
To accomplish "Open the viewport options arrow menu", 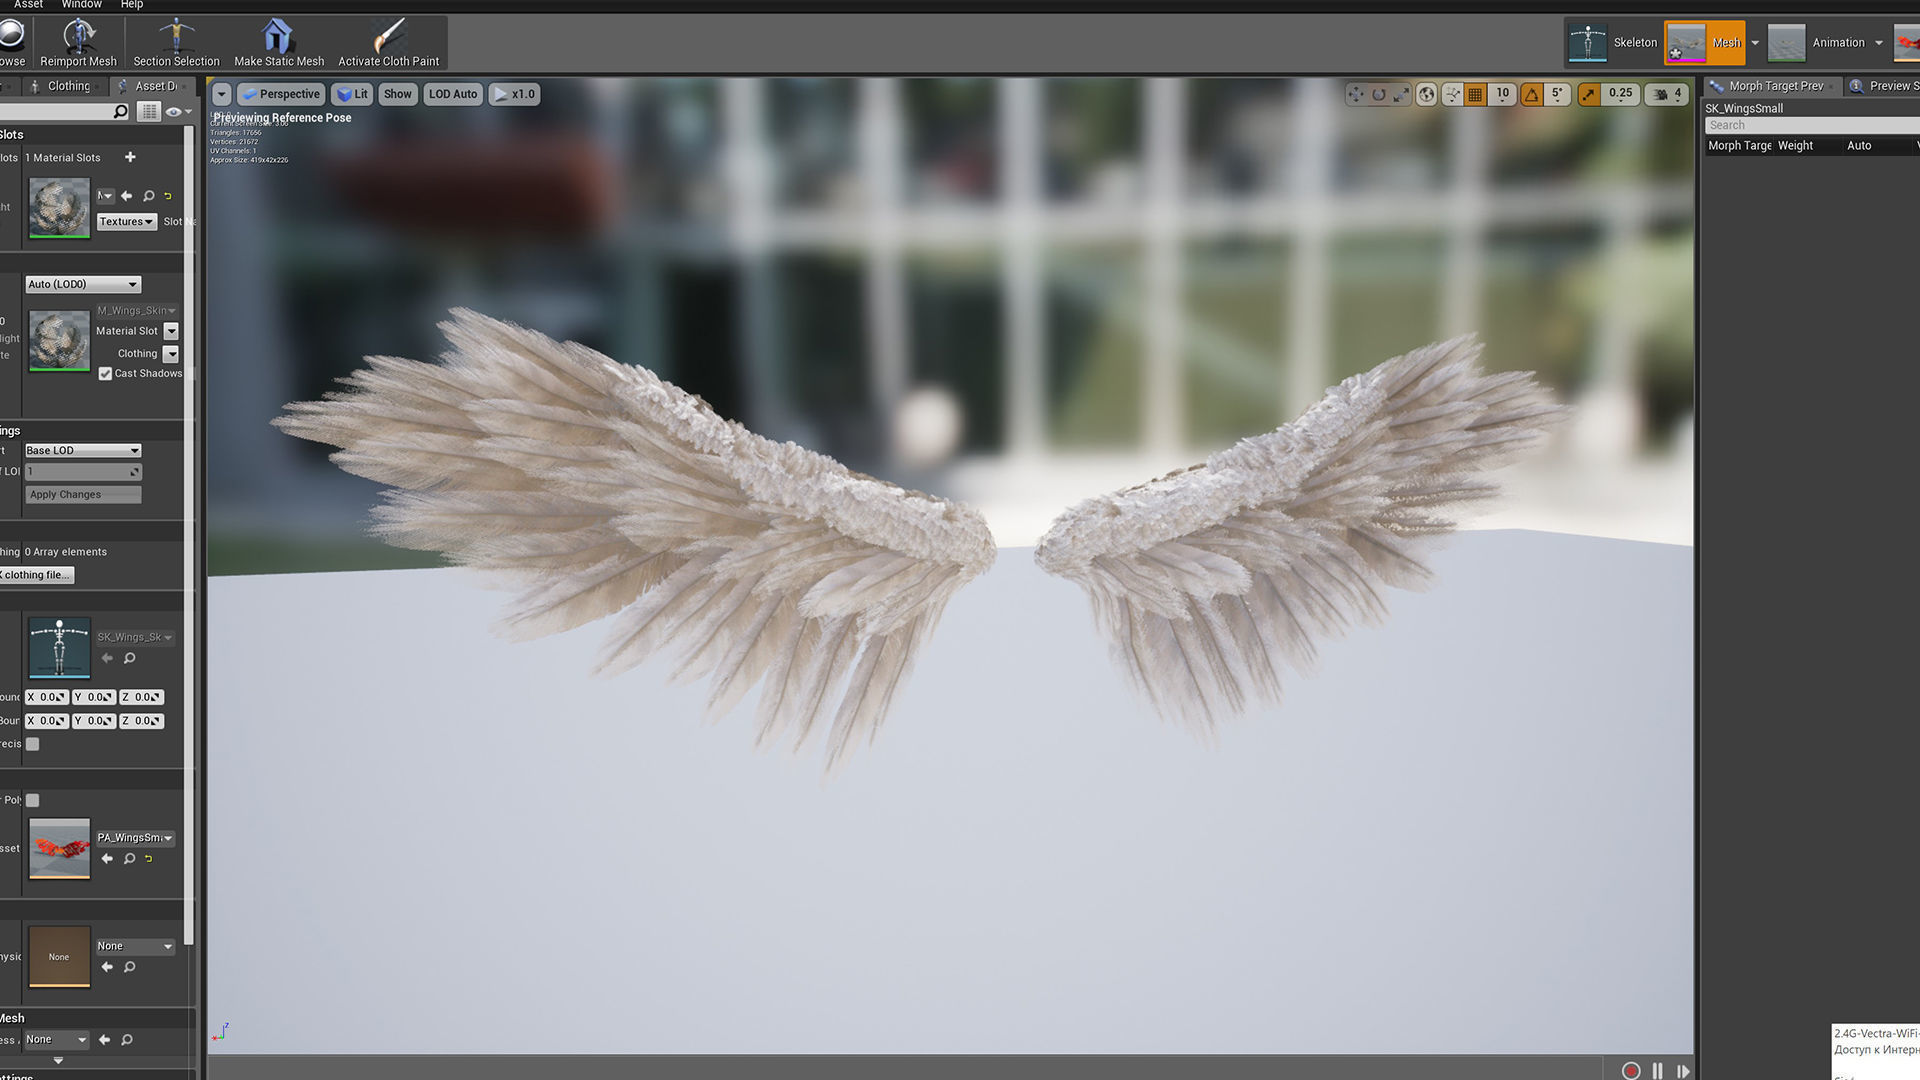I will pos(221,94).
